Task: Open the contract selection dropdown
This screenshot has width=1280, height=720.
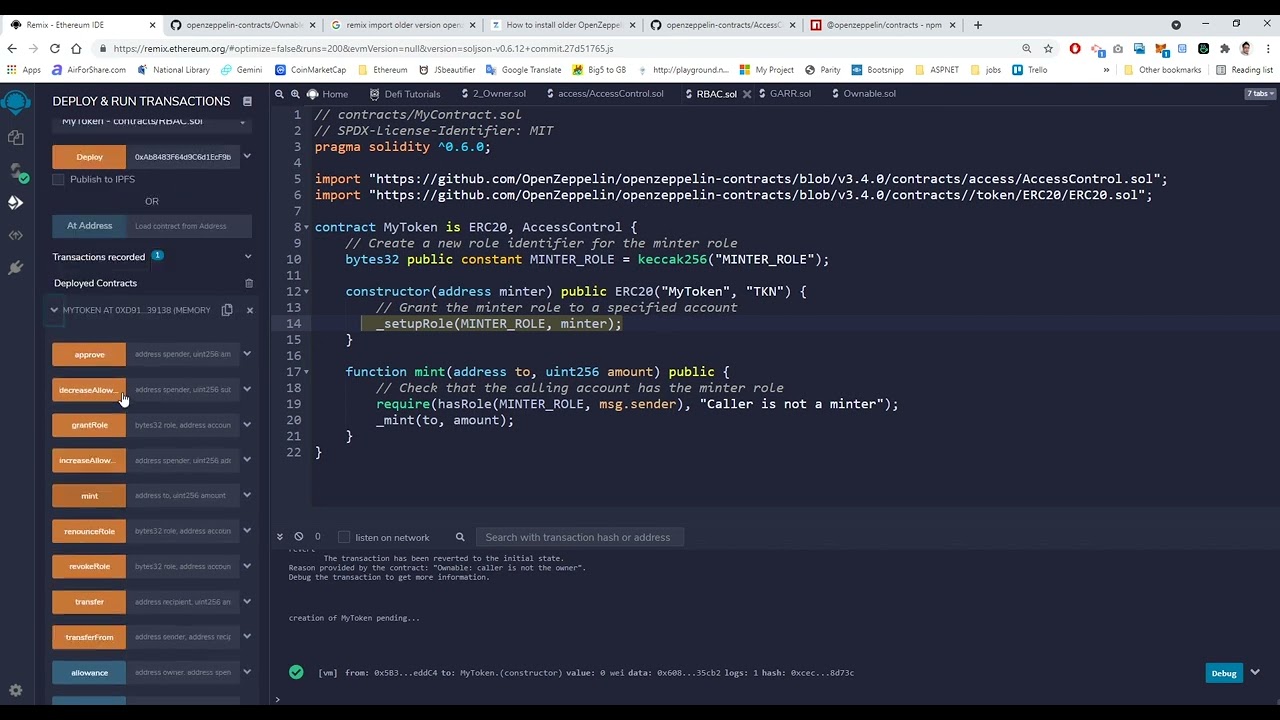Action: 152,122
